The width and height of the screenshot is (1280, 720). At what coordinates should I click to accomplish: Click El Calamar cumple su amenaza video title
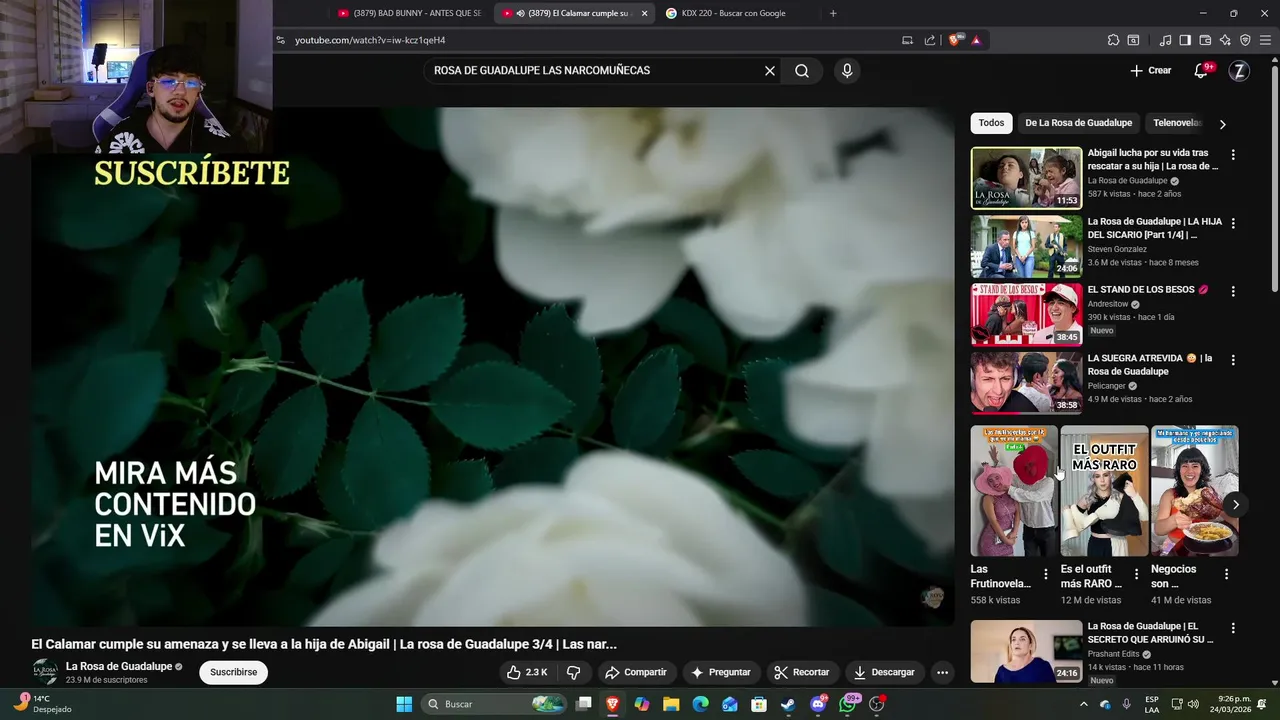(324, 644)
